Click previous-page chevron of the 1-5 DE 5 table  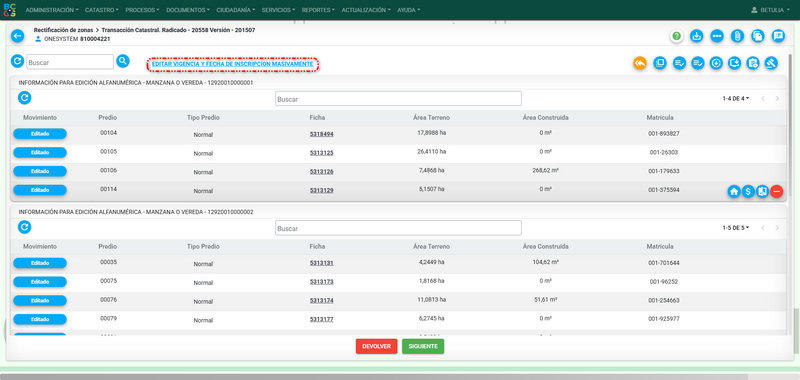point(763,228)
